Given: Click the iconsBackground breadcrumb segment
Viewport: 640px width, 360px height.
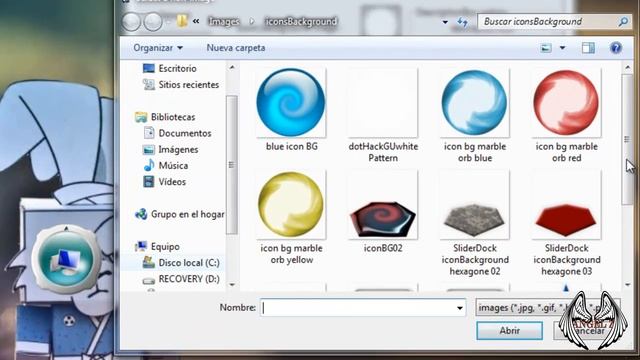Looking at the screenshot, I should [x=301, y=21].
